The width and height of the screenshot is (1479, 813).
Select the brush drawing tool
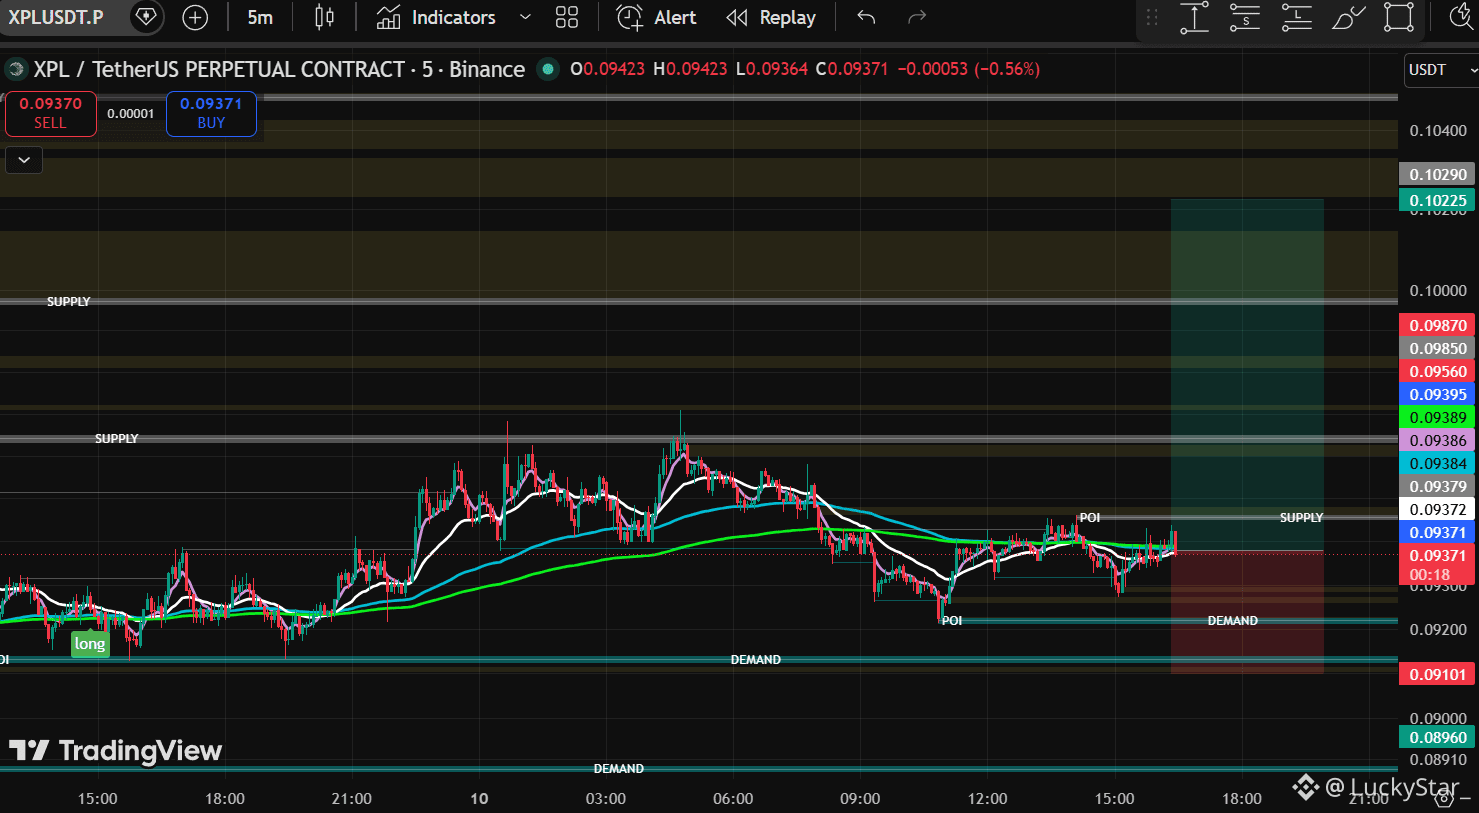click(x=1348, y=17)
